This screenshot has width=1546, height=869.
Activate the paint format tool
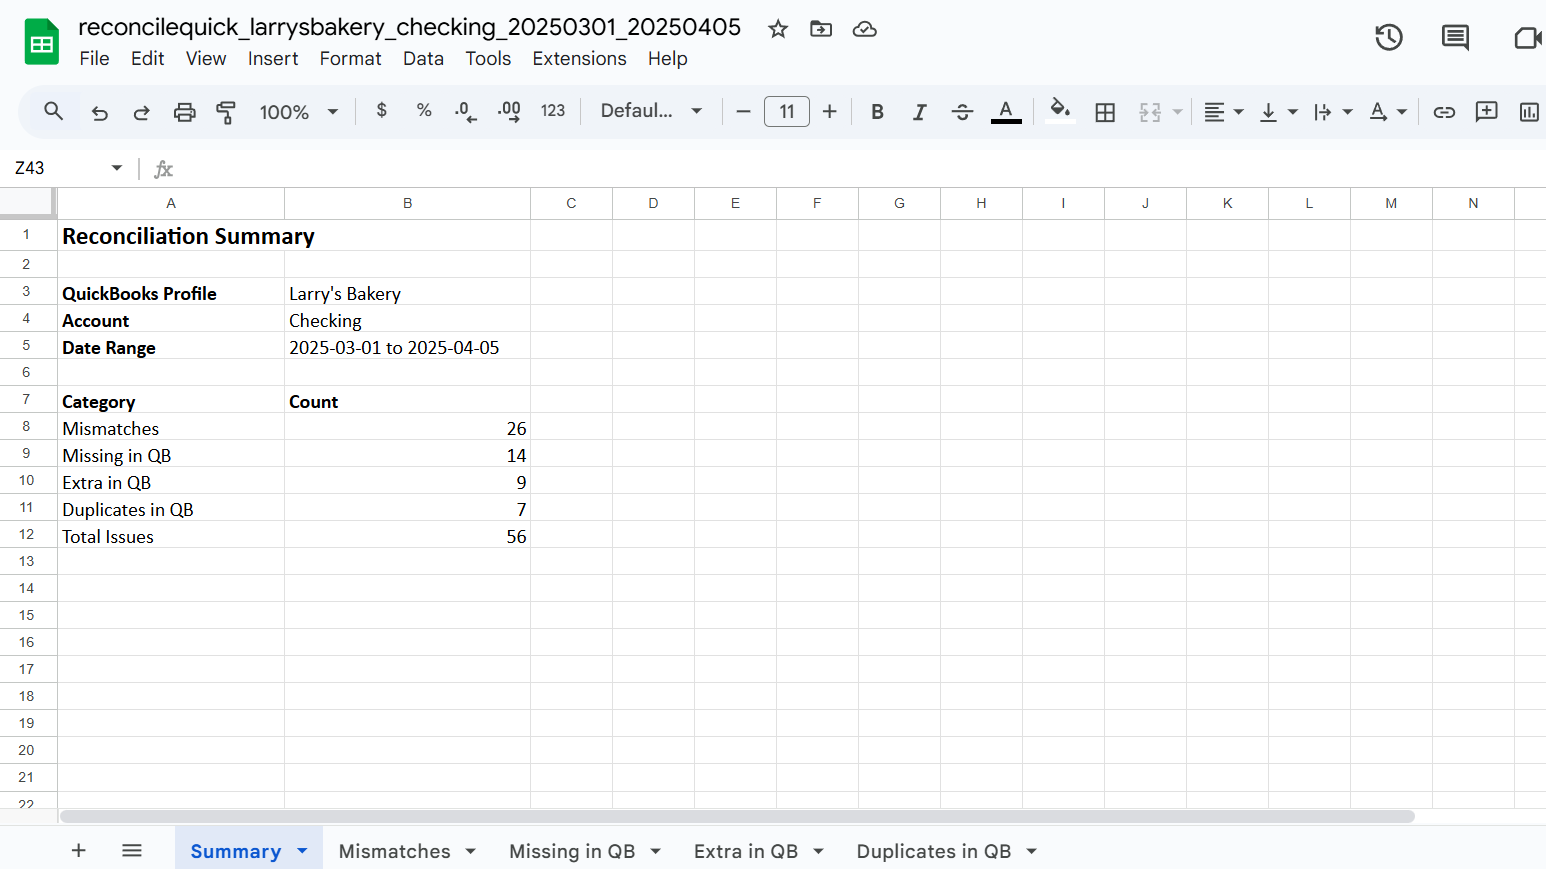point(226,112)
